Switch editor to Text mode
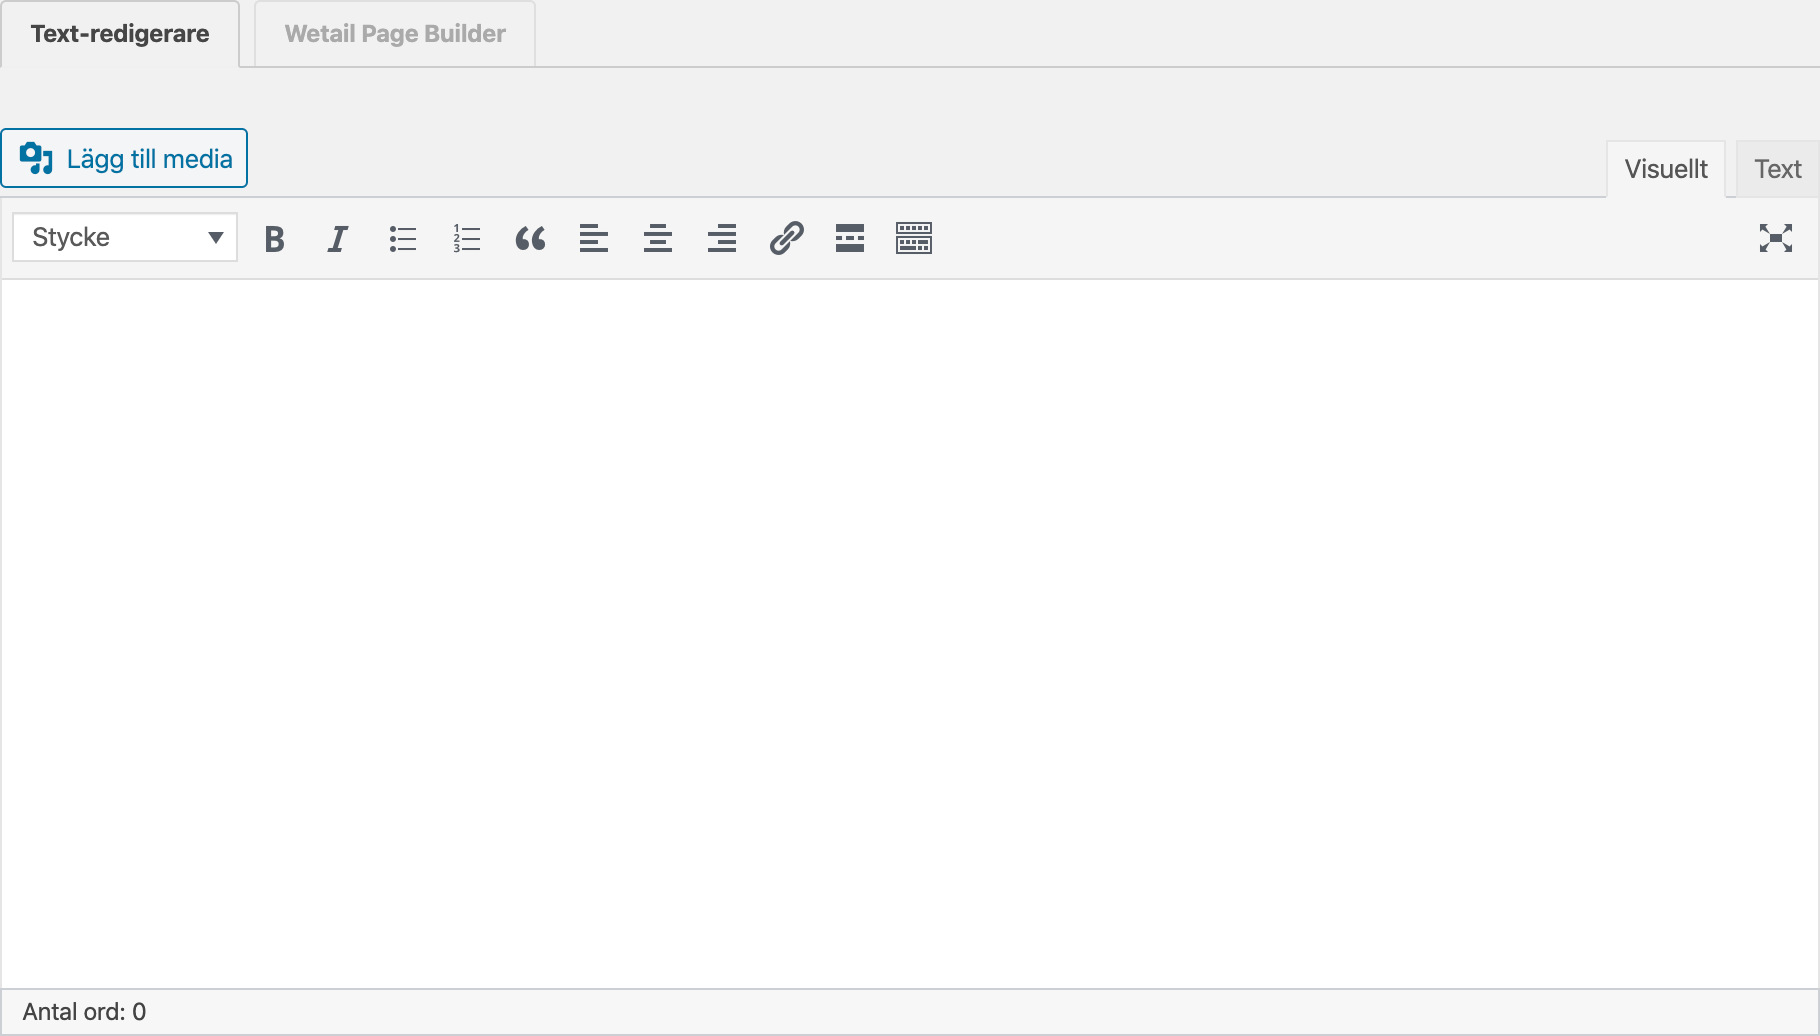 1777,169
